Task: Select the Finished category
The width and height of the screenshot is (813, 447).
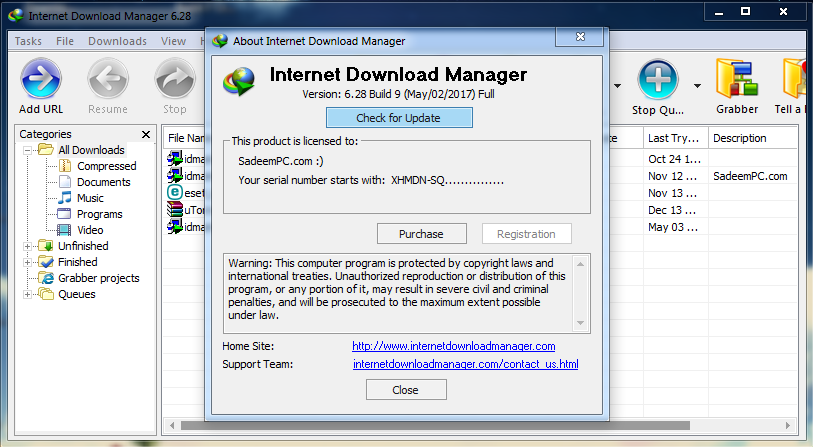Action: tap(78, 262)
